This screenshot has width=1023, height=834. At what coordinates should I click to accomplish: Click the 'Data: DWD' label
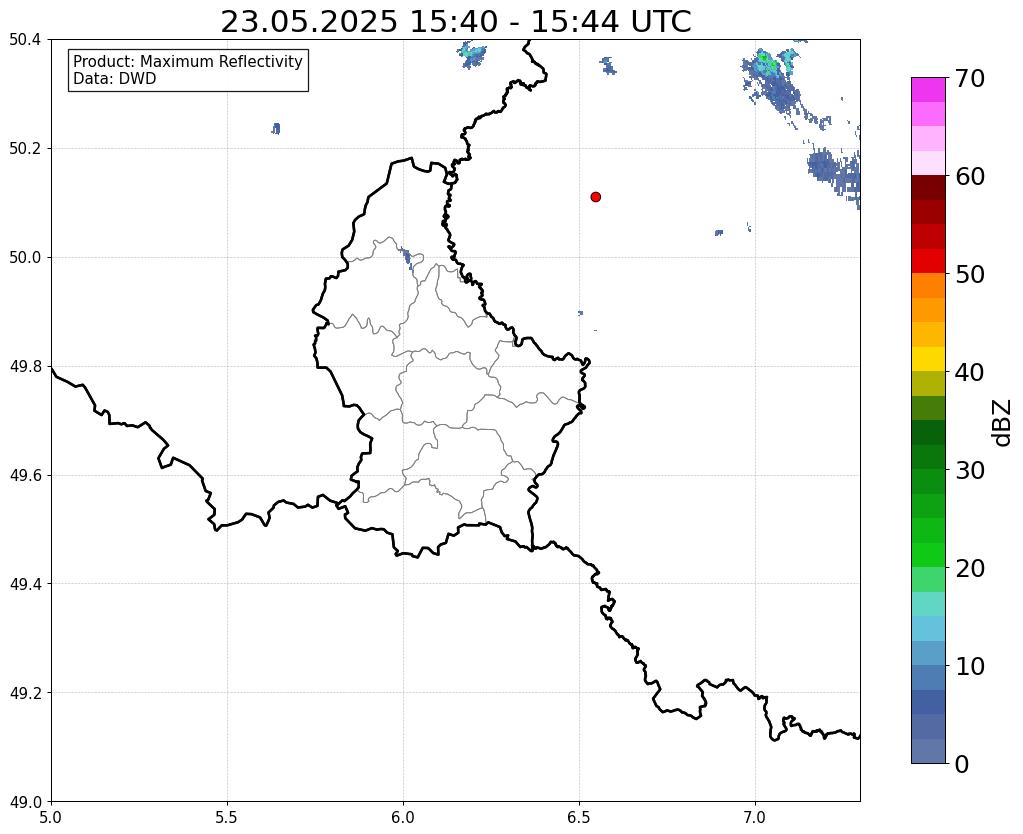[115, 79]
